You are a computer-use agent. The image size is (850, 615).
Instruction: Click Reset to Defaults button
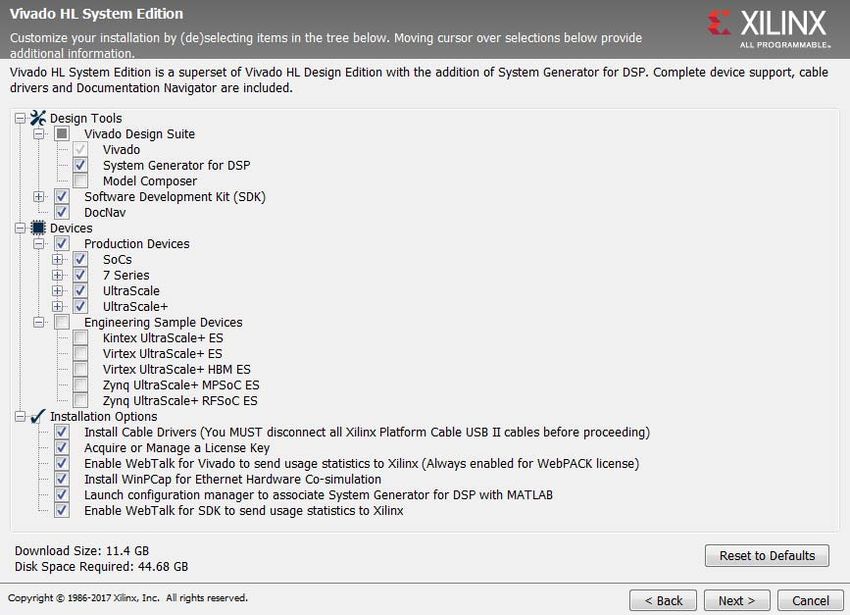767,556
